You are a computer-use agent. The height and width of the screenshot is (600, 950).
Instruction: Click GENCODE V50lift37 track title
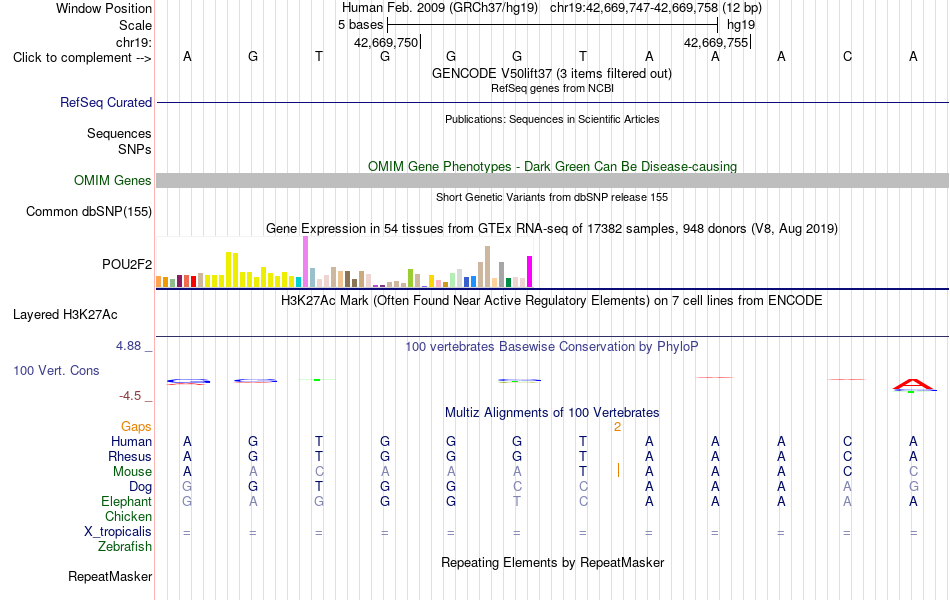[x=551, y=73]
